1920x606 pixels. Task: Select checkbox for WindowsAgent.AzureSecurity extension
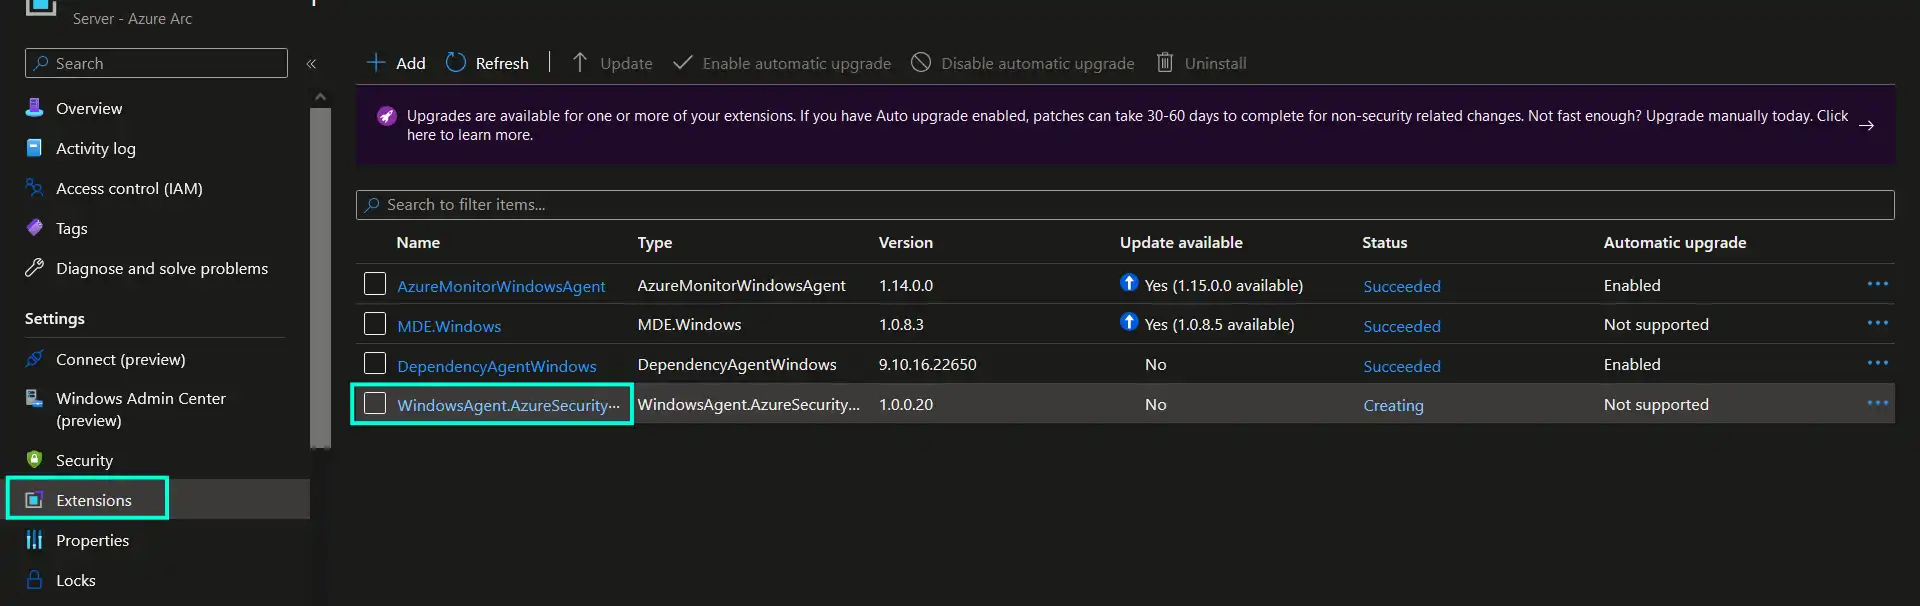click(x=375, y=403)
